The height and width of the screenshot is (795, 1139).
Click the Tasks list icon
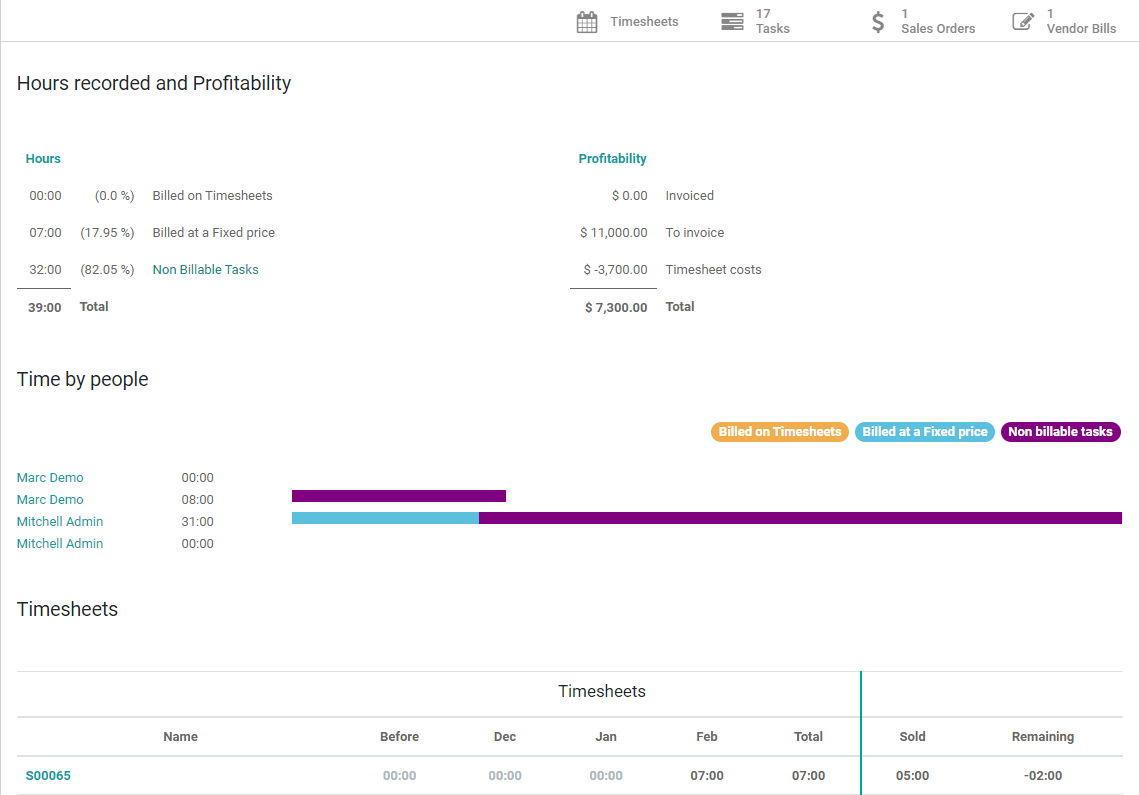(x=732, y=22)
